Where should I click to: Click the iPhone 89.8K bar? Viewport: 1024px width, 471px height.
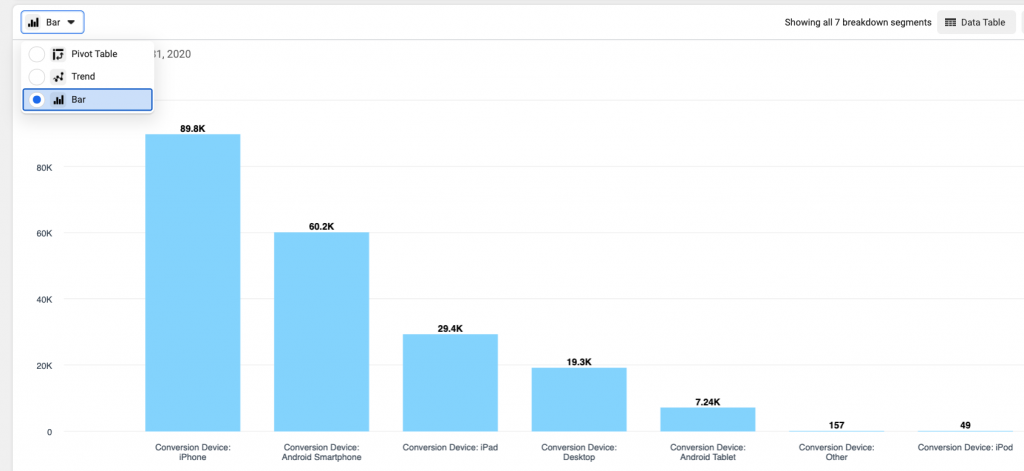coord(193,282)
